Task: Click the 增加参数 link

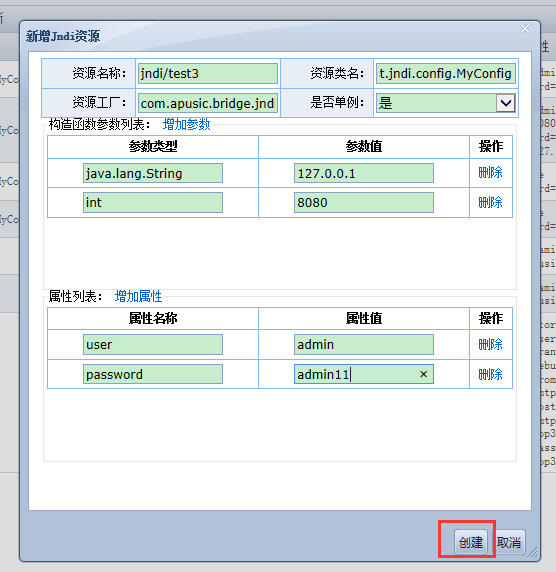Action: (186, 124)
